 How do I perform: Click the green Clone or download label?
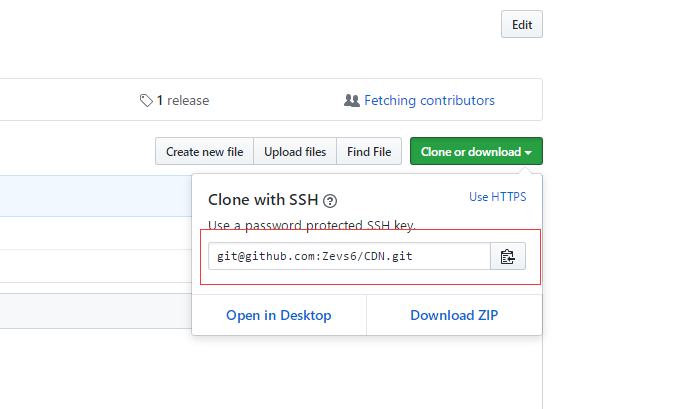[471, 152]
